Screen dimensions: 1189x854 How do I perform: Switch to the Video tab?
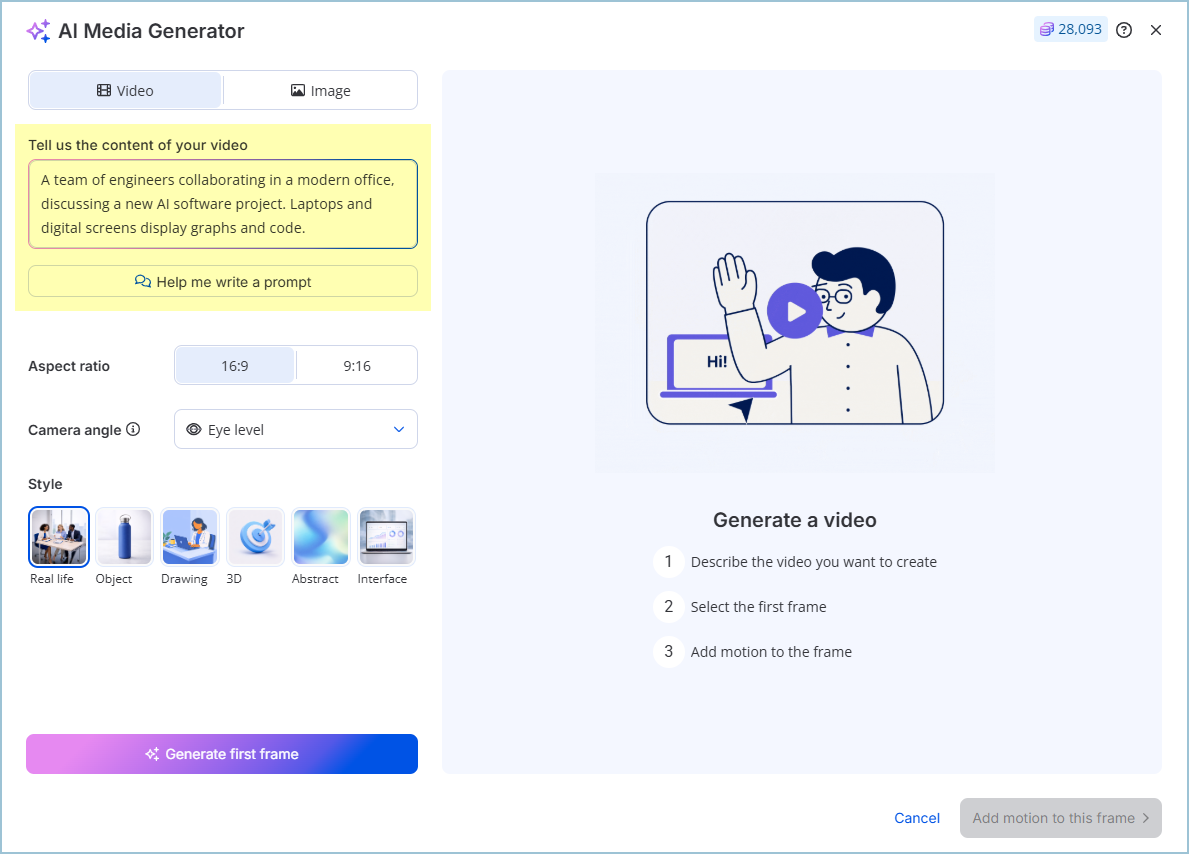click(x=125, y=91)
